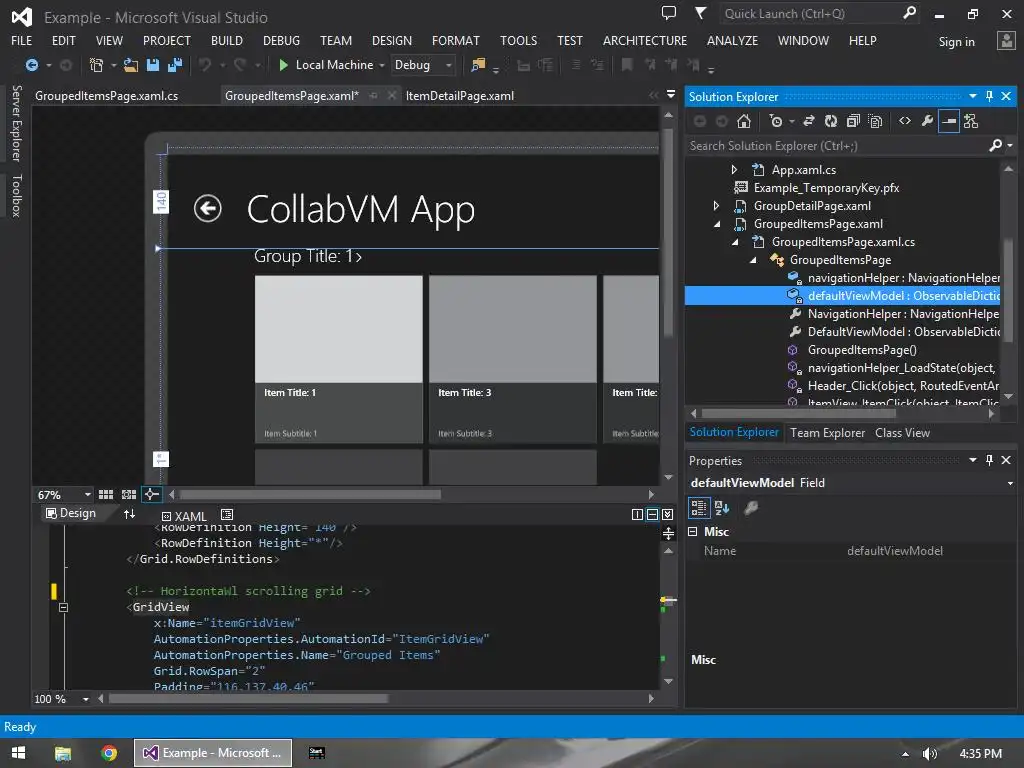Click the Search Solution Explorer field
Image resolution: width=1024 pixels, height=768 pixels.
[x=837, y=146]
